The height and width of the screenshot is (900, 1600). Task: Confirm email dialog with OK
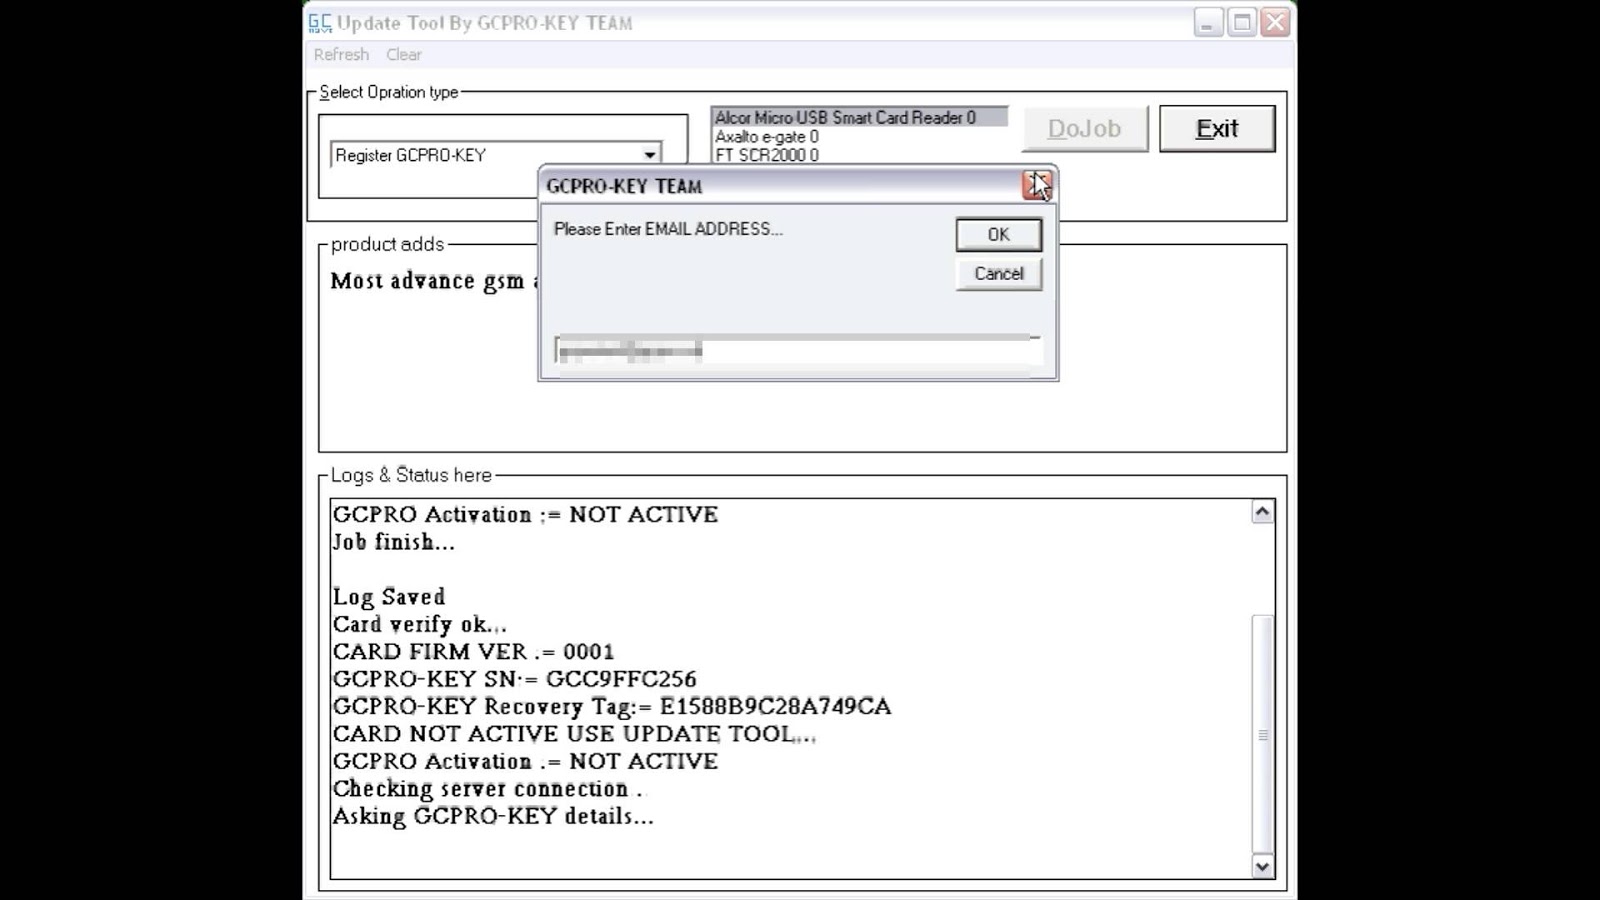click(999, 234)
